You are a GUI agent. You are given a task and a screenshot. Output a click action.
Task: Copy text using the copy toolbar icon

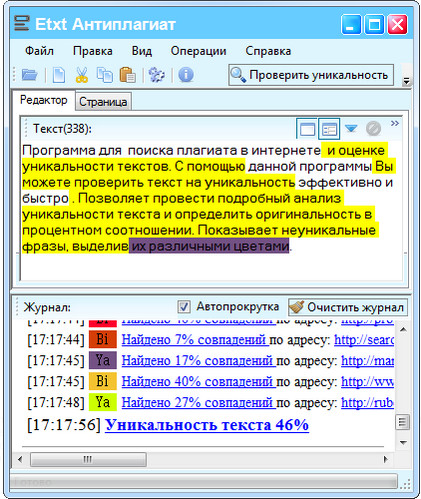[104, 75]
